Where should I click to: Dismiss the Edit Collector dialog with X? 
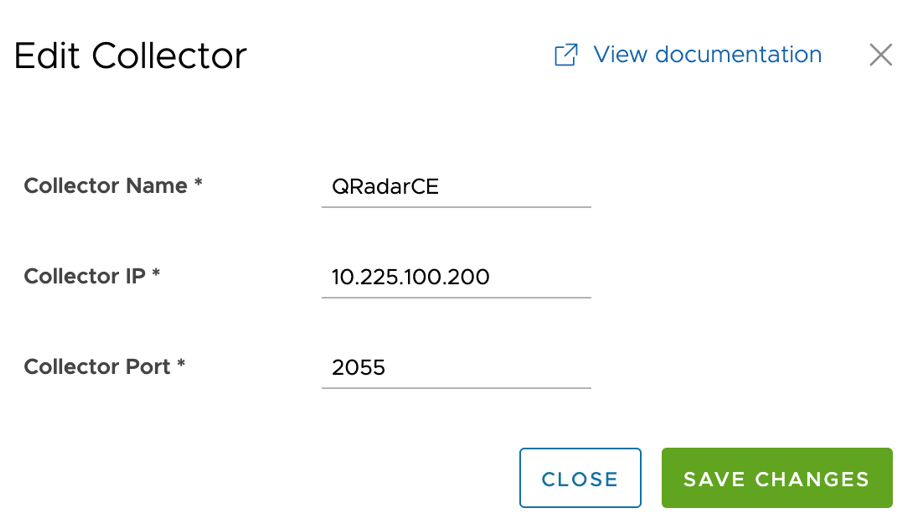point(880,55)
